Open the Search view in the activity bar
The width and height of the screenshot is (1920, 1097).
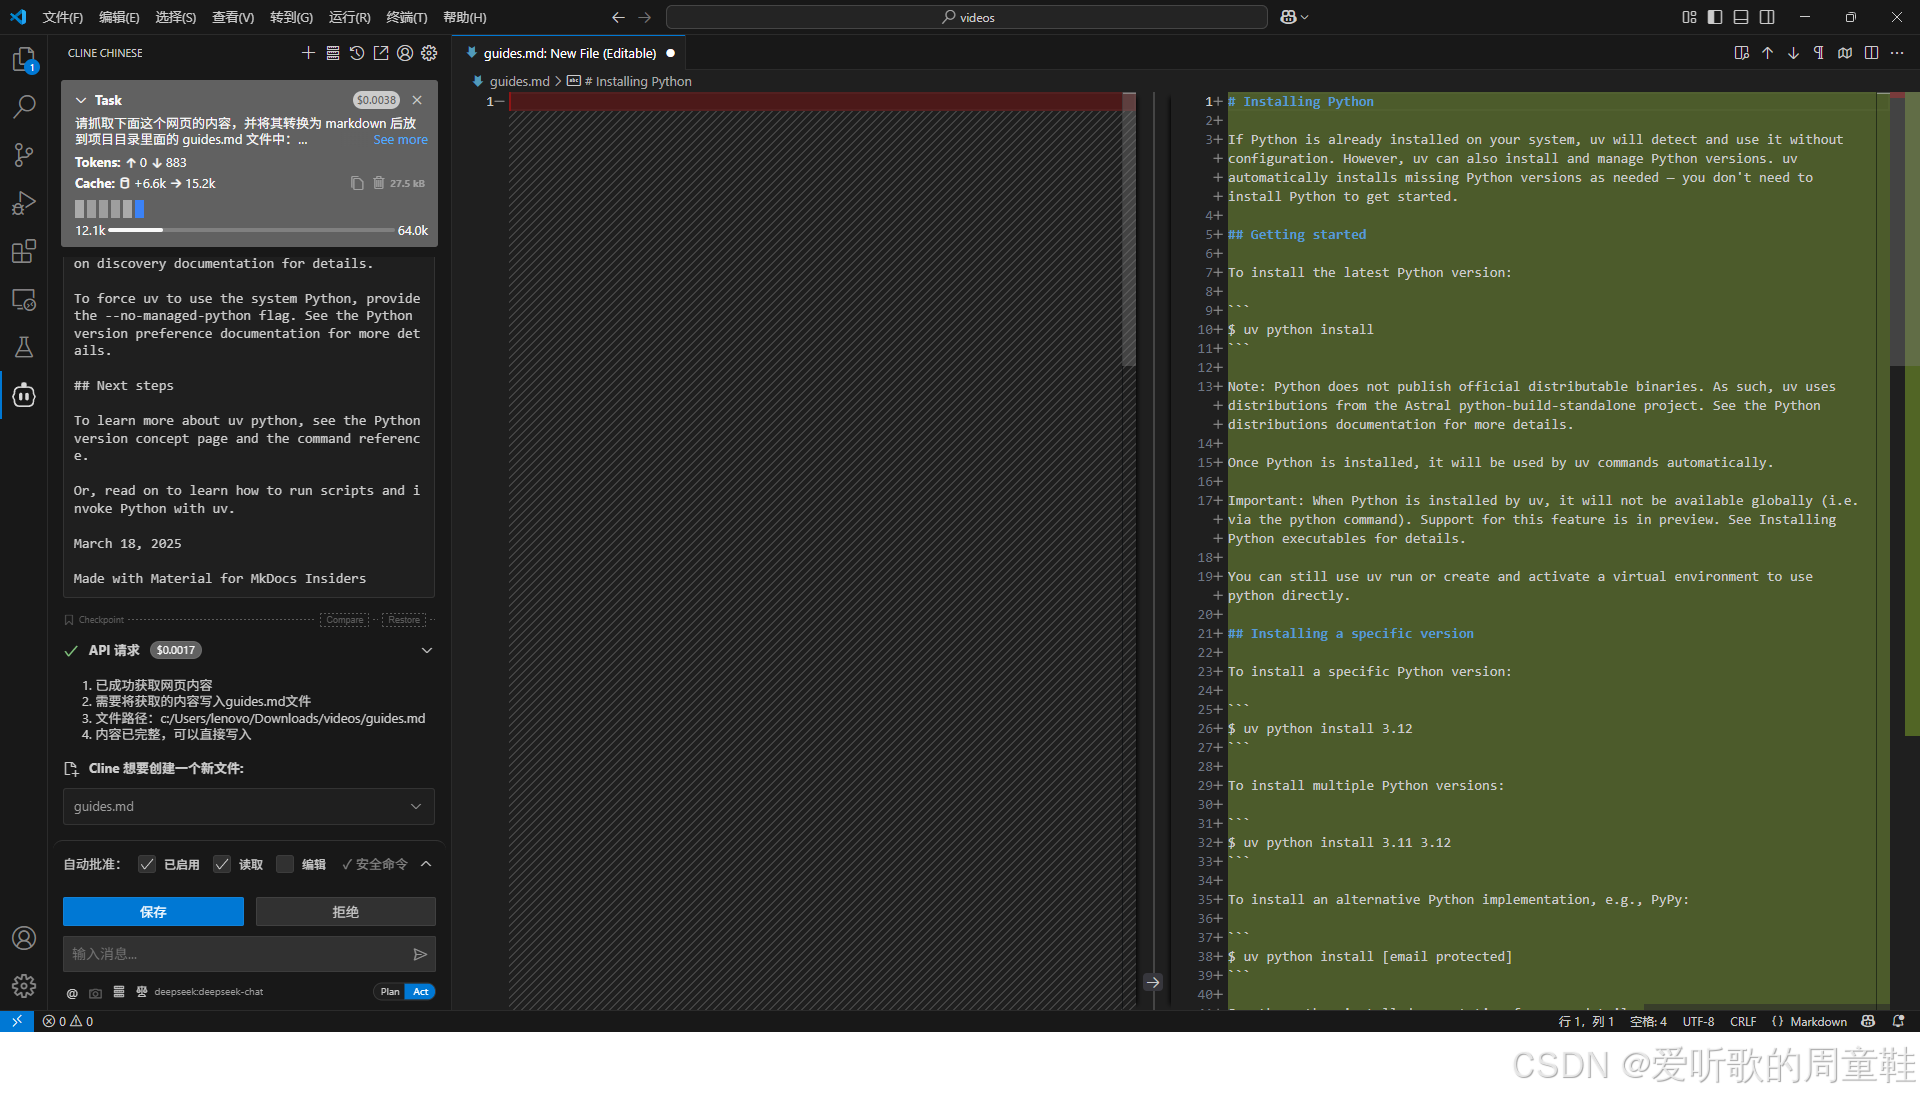(24, 106)
